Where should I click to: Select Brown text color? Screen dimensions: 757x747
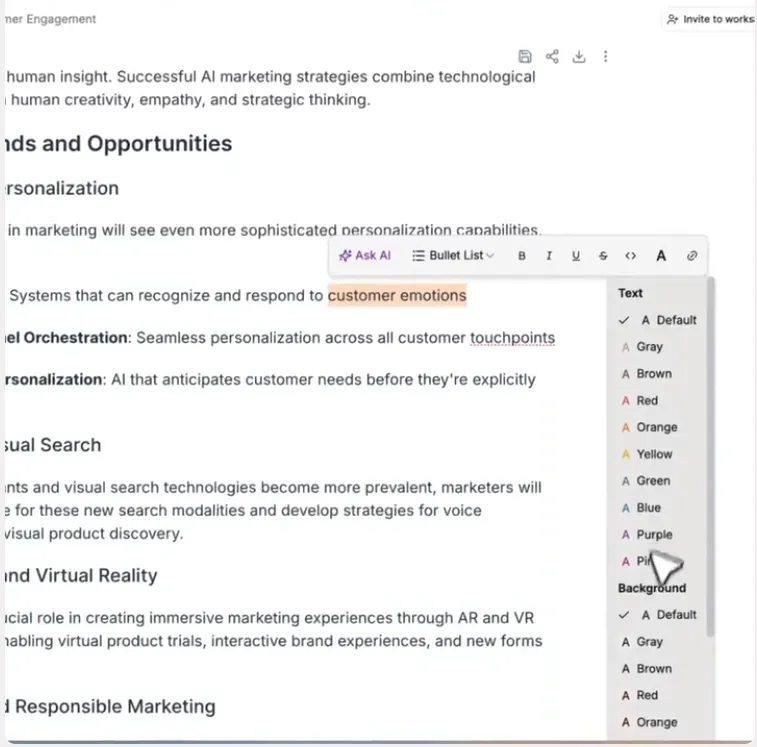coord(658,374)
